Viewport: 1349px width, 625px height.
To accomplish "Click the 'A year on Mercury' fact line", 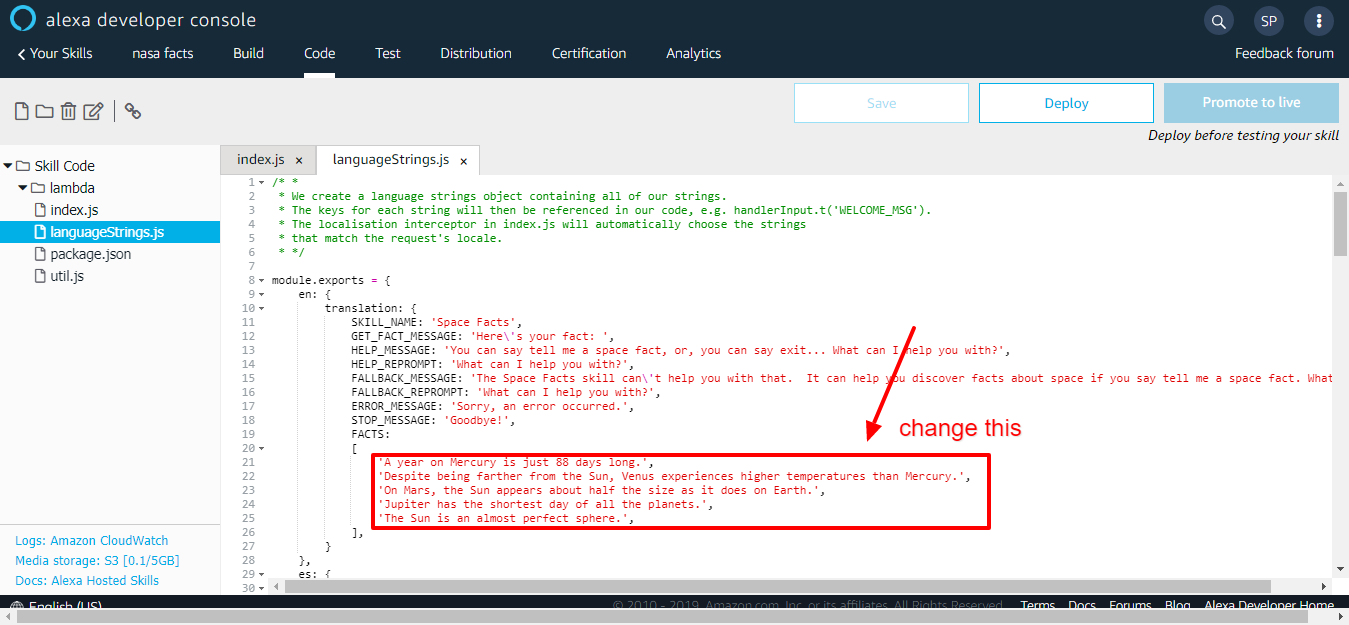I will tap(516, 463).
